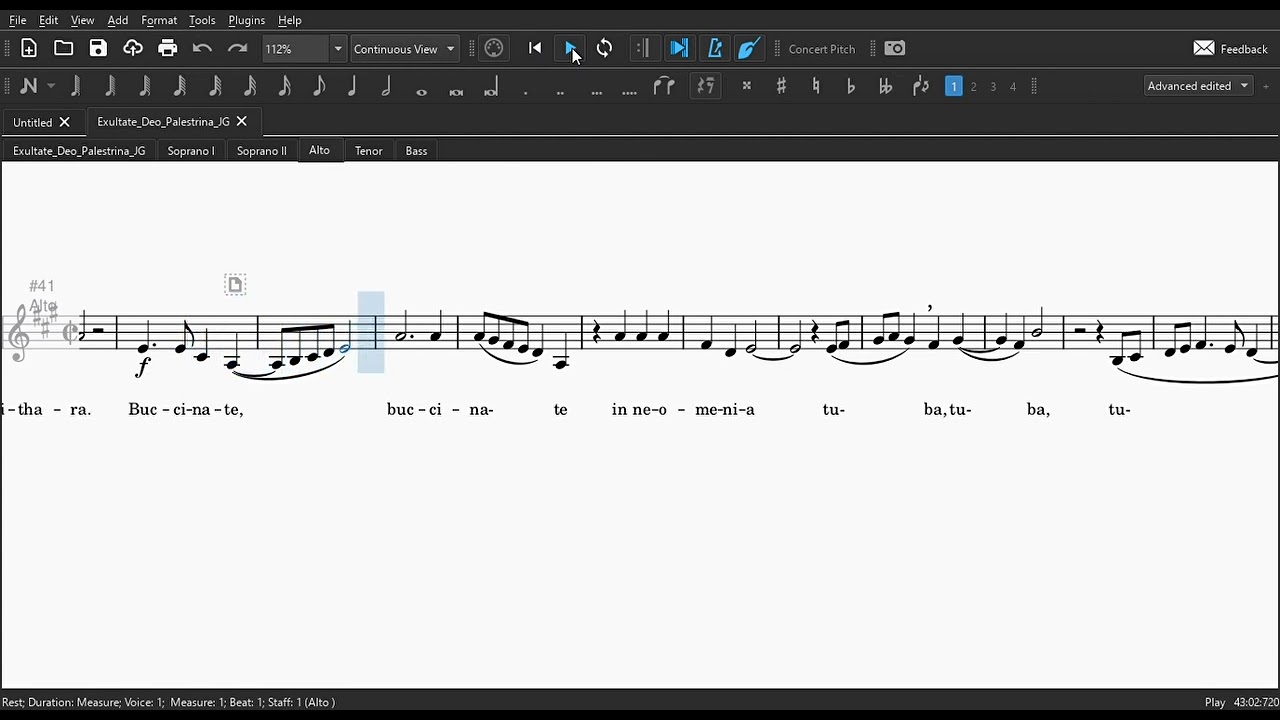The image size is (1280, 720).
Task: Open the Continuous View mode dropdown
Action: (404, 49)
